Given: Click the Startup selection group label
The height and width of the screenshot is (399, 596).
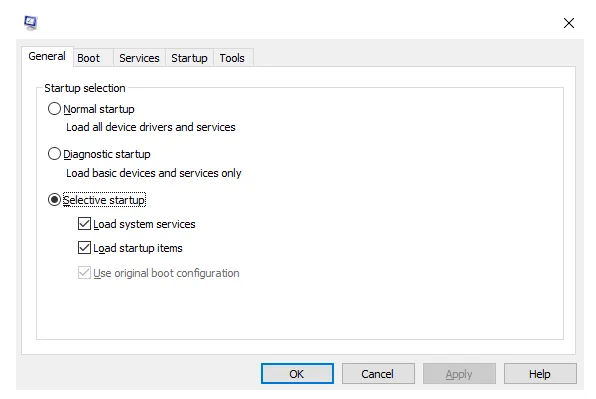Looking at the screenshot, I should coord(85,88).
